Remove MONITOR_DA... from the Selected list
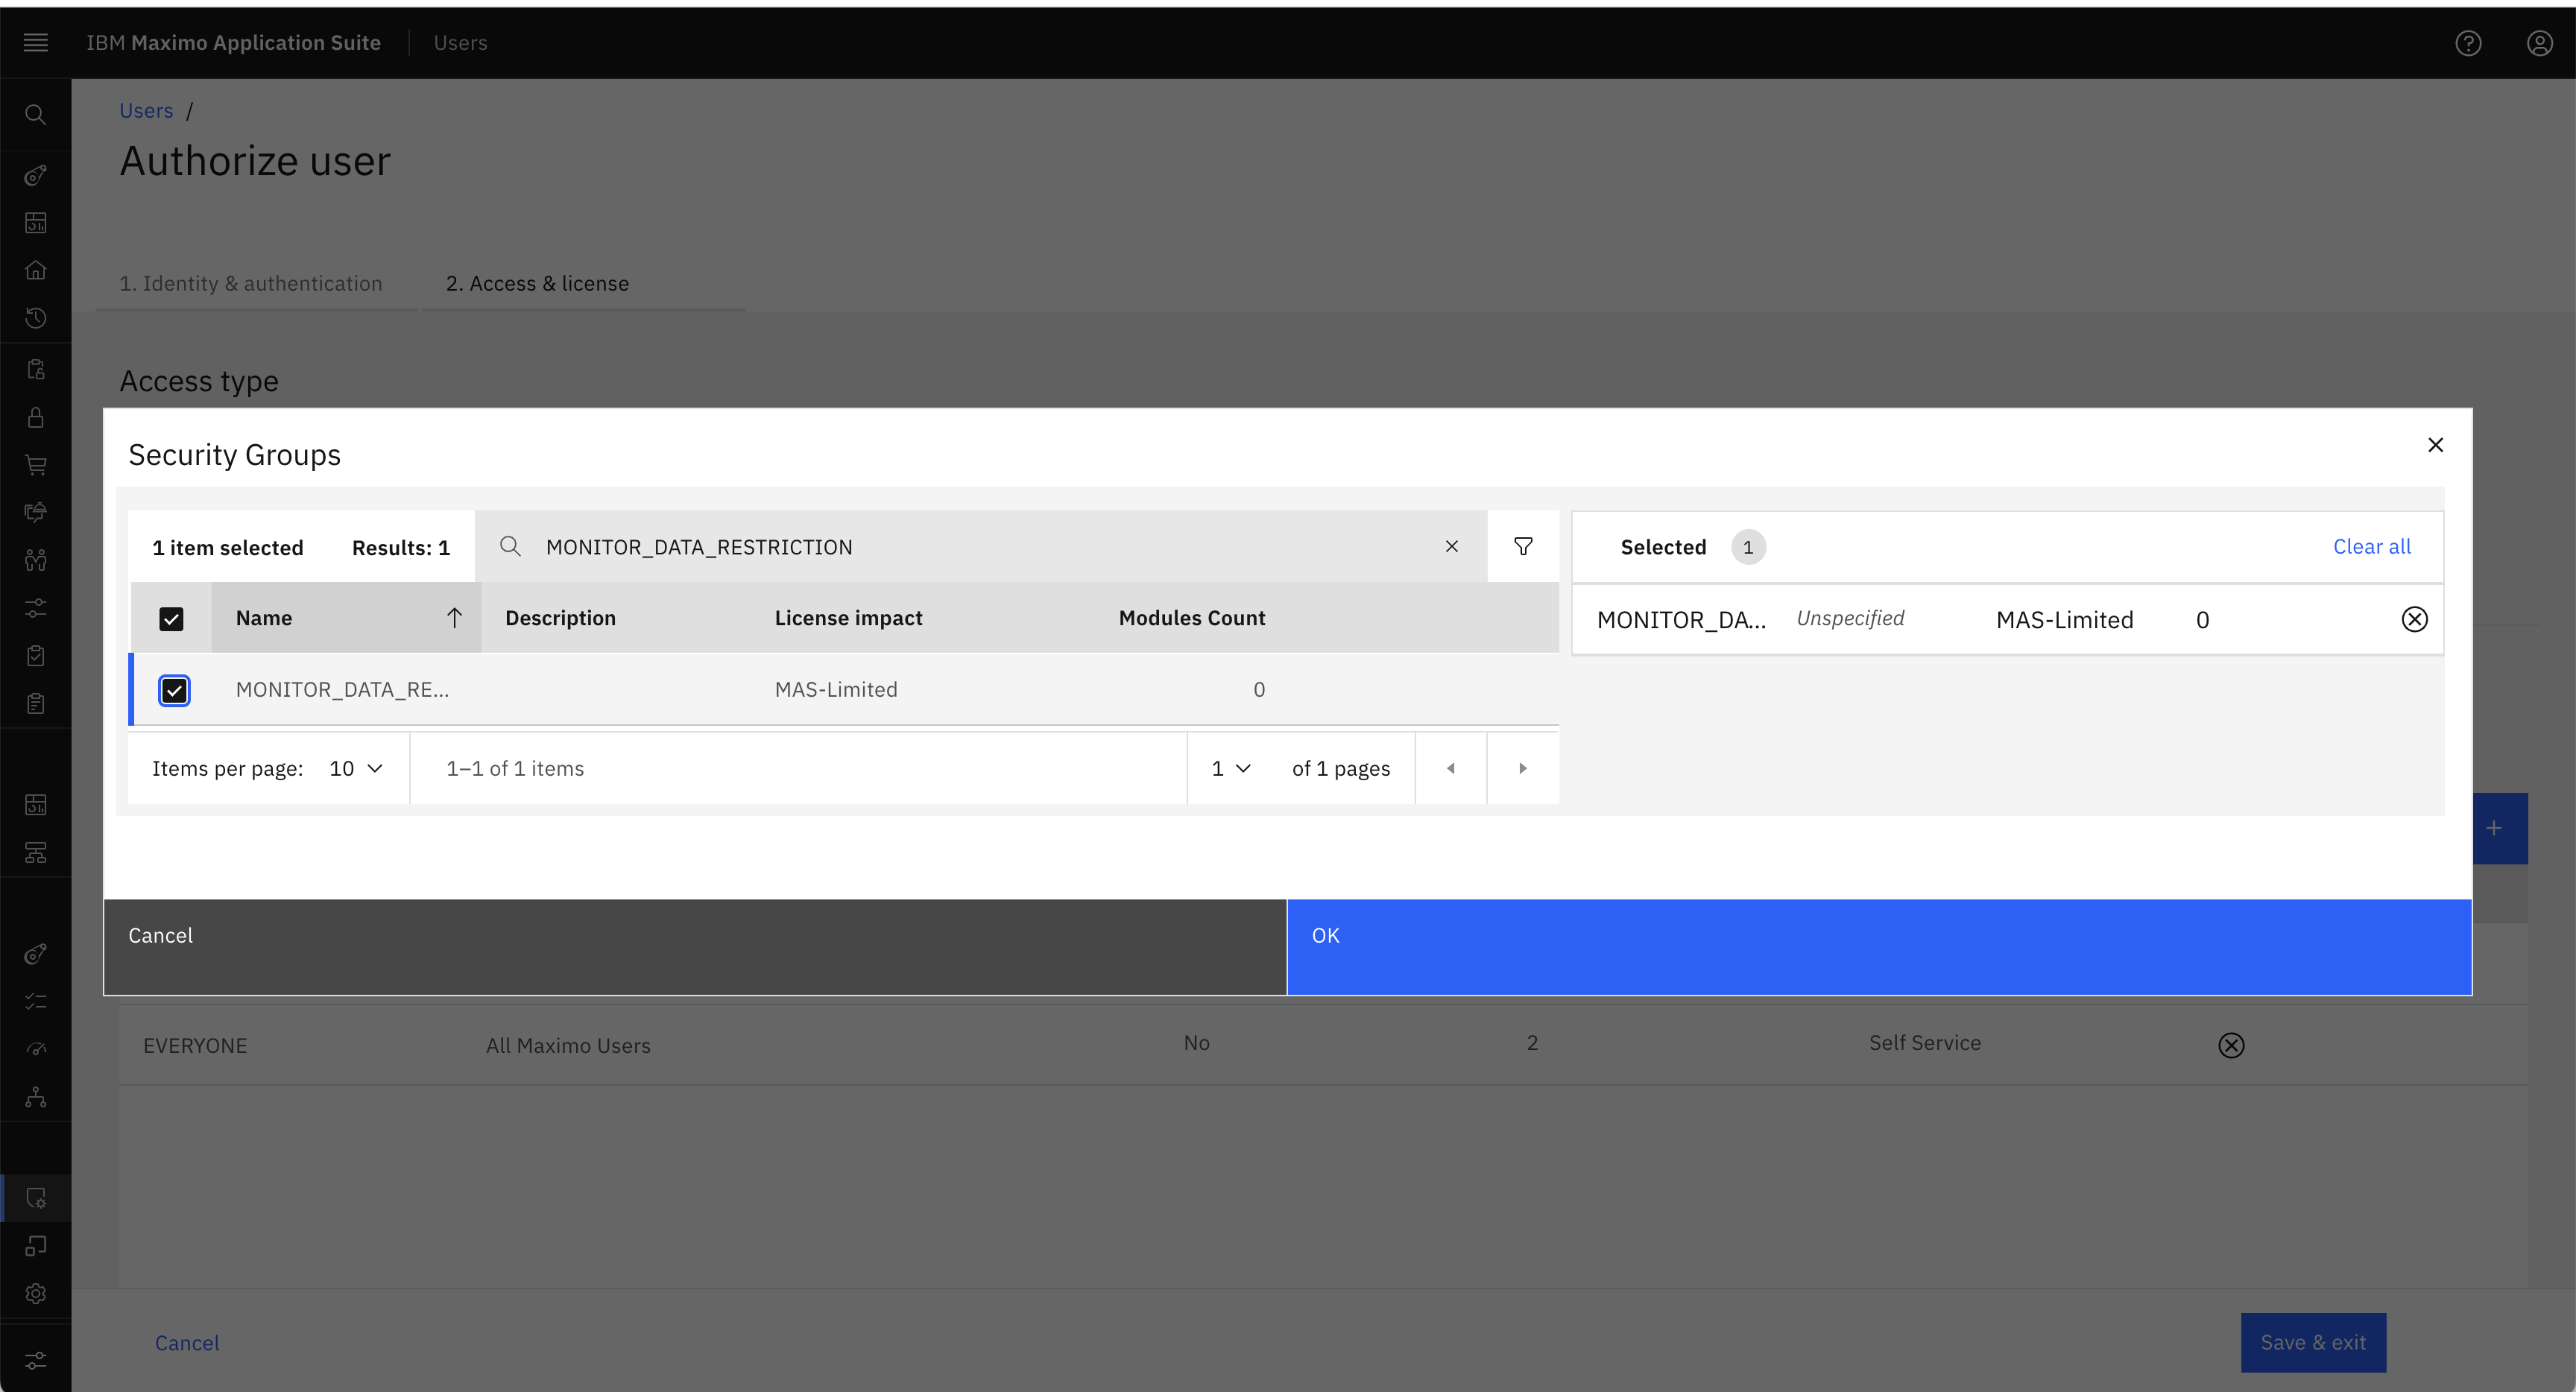The width and height of the screenshot is (2576, 1392). tap(2414, 619)
